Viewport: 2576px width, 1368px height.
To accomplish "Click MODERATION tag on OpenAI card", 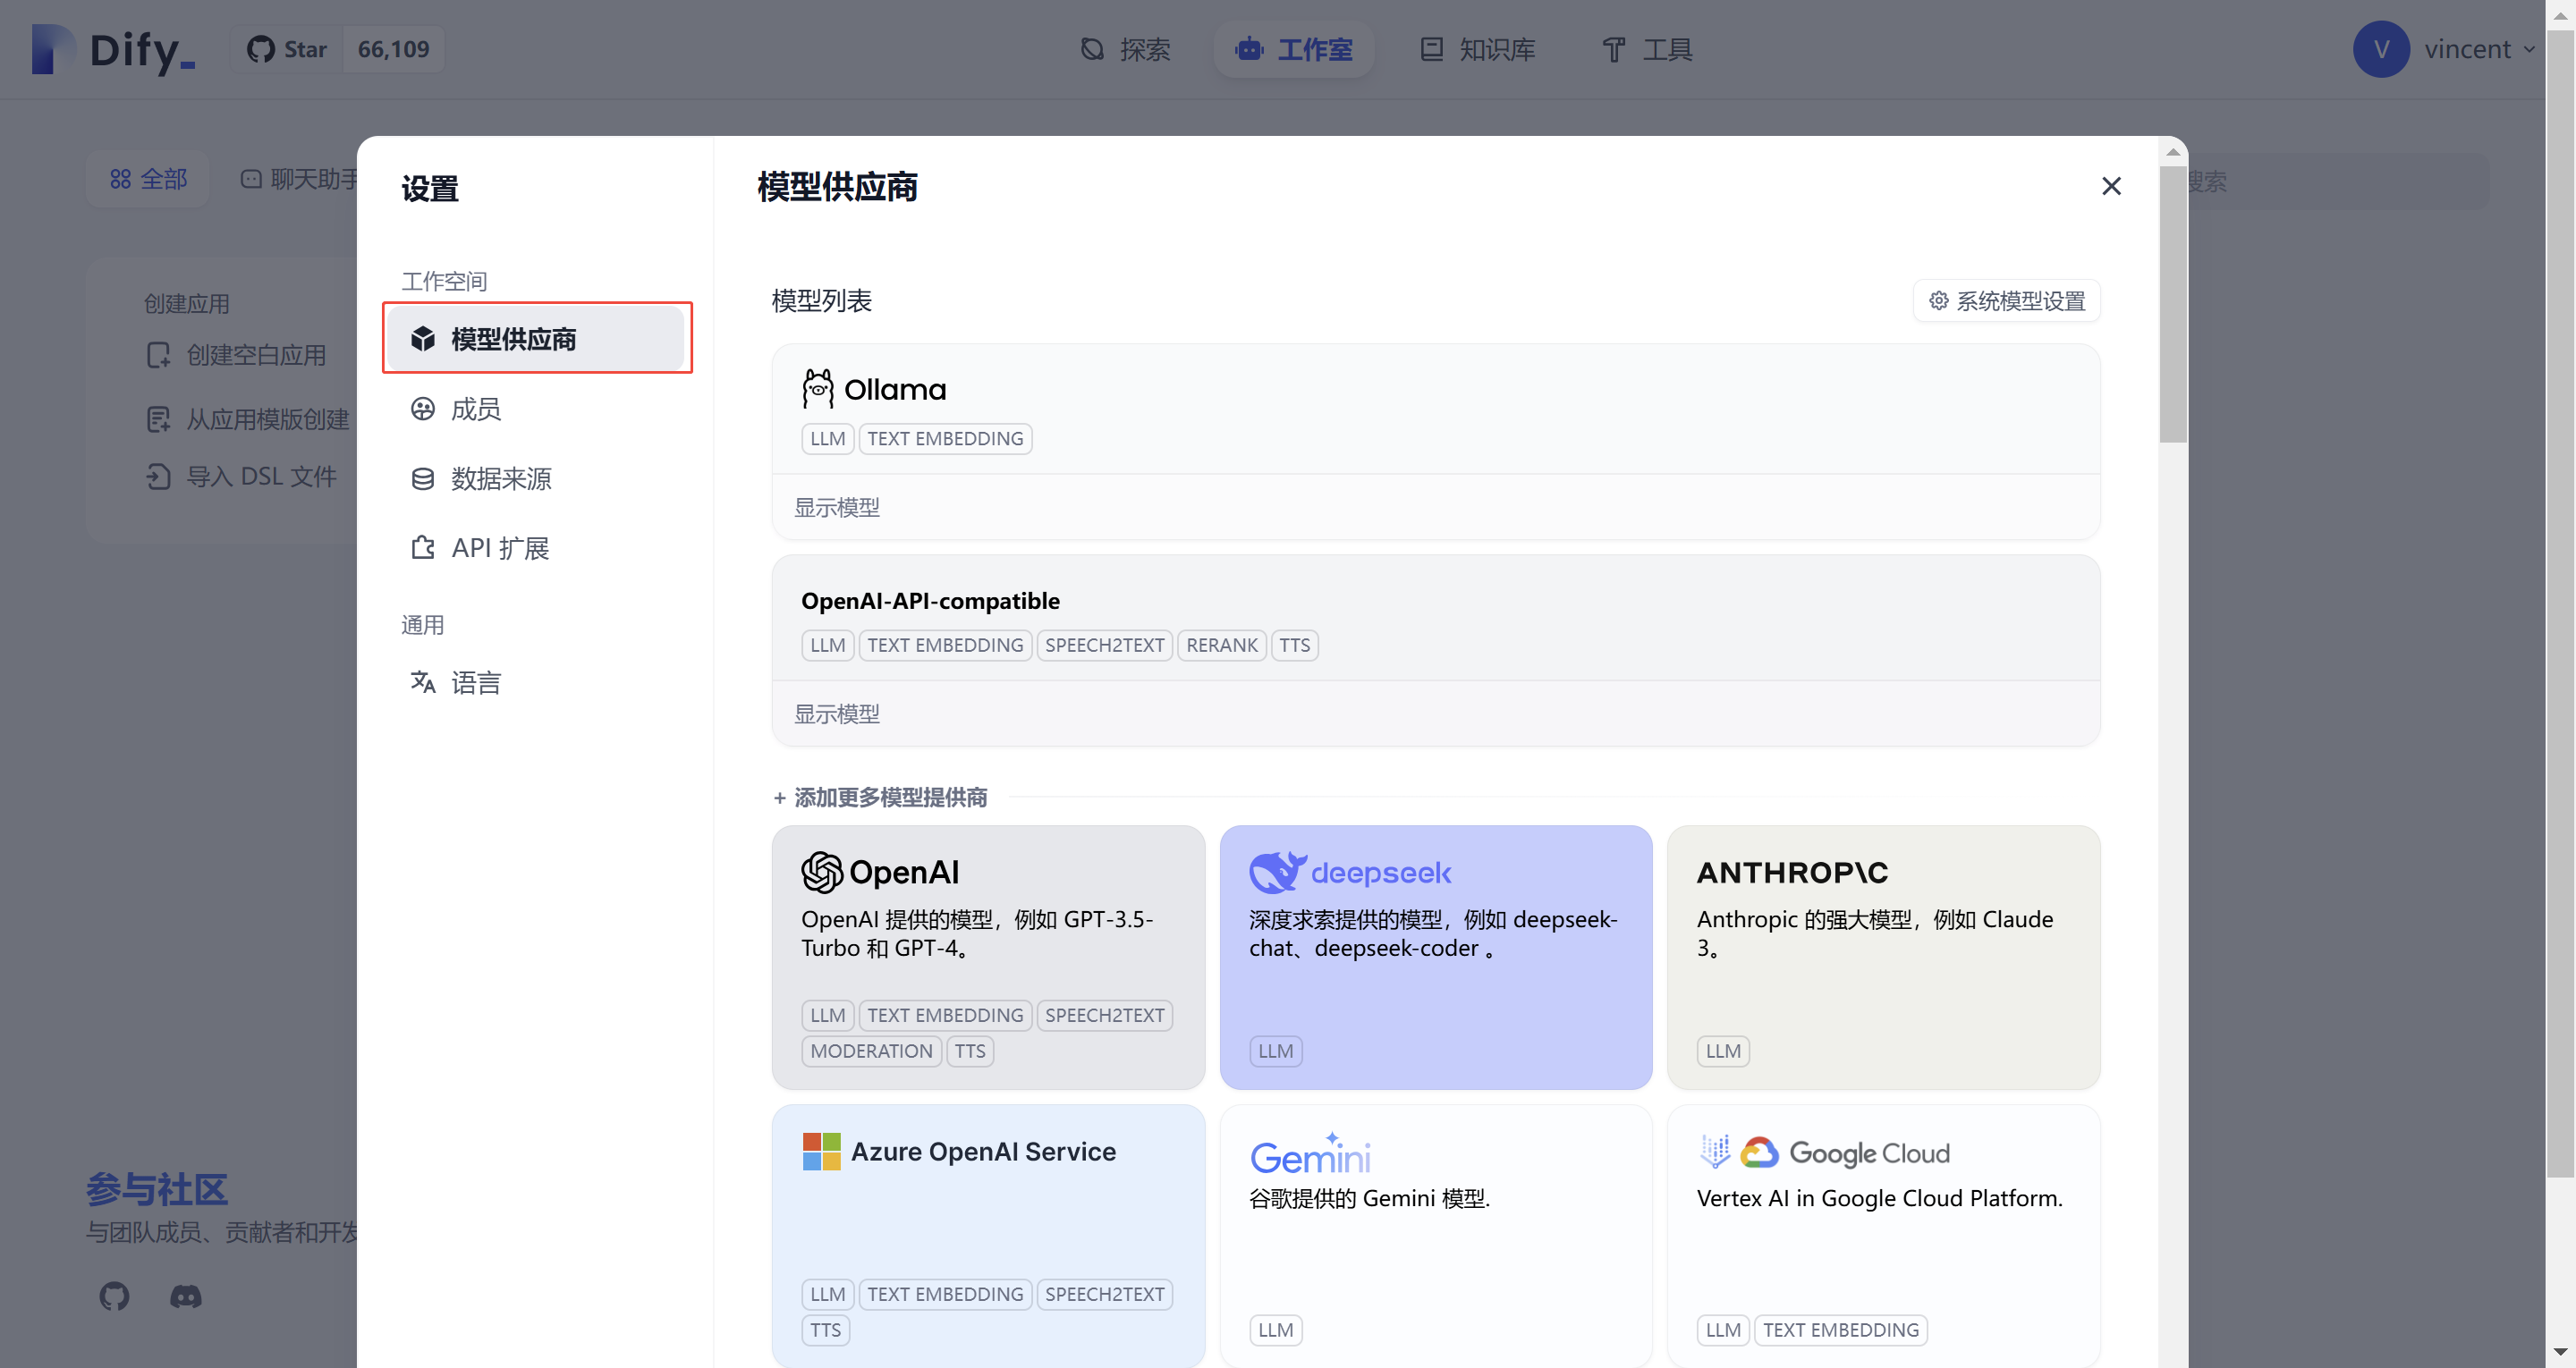I will point(871,1050).
